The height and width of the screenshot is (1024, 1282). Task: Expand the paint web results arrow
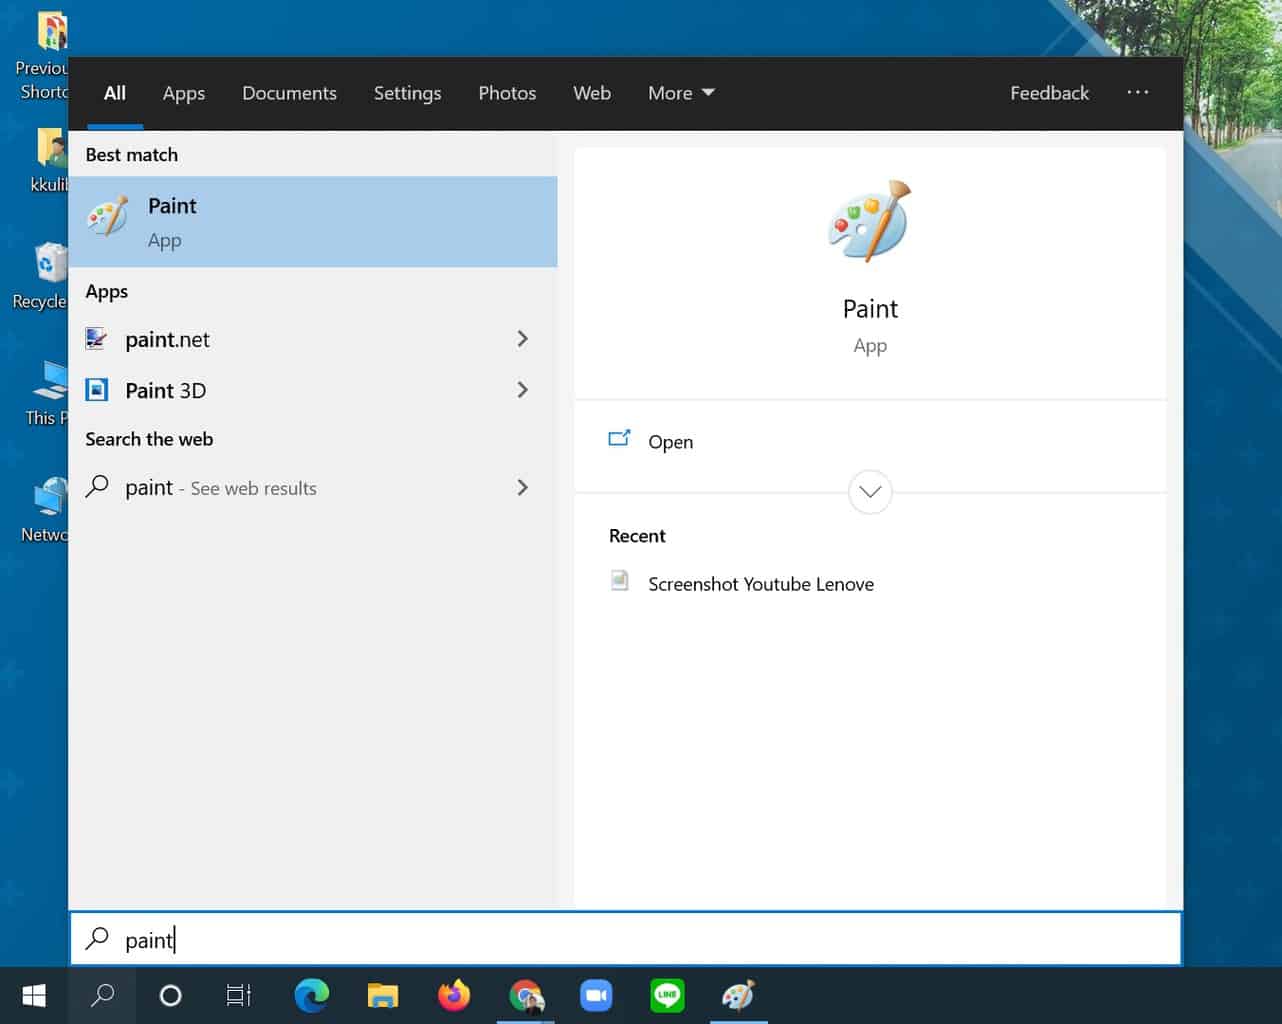(522, 487)
